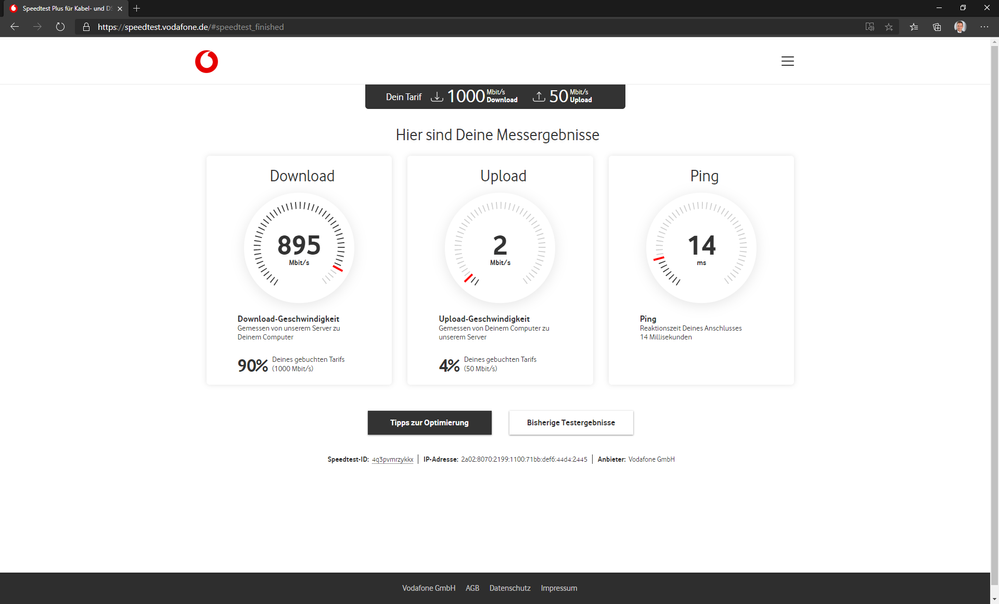Open the Collections panel

(937, 27)
